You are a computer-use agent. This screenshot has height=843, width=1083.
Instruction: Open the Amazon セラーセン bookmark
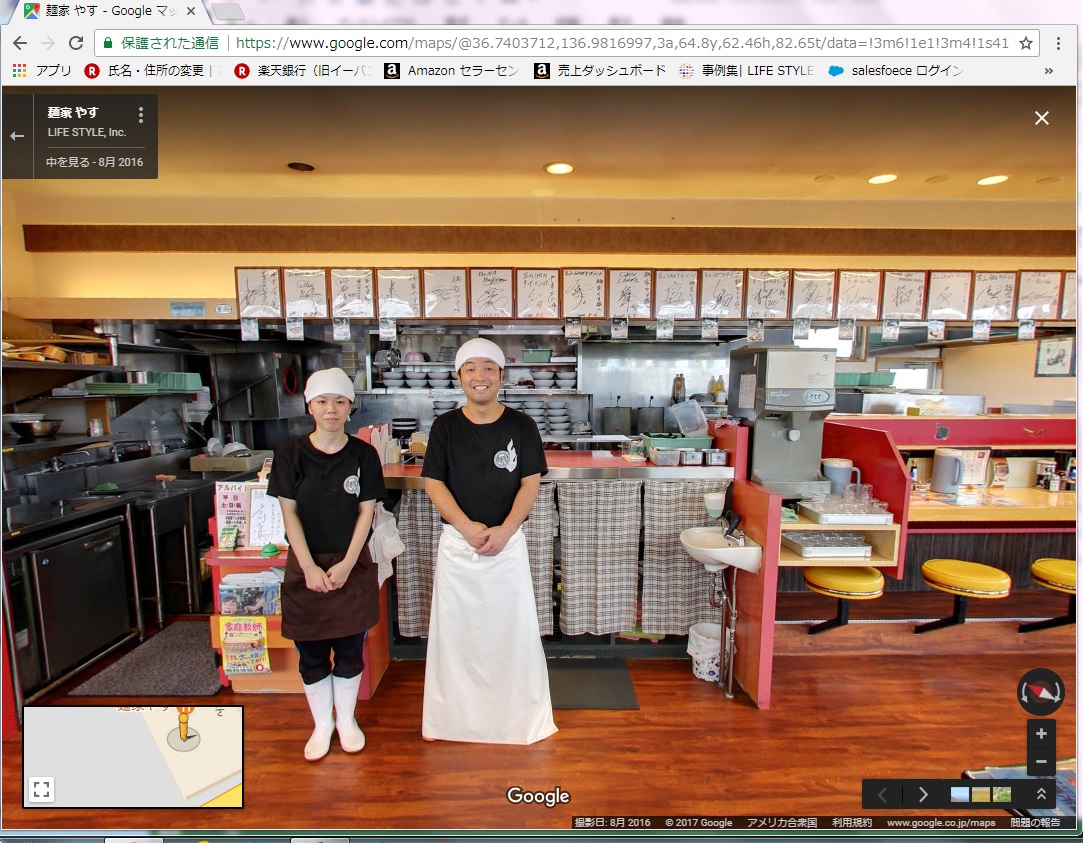(x=451, y=71)
